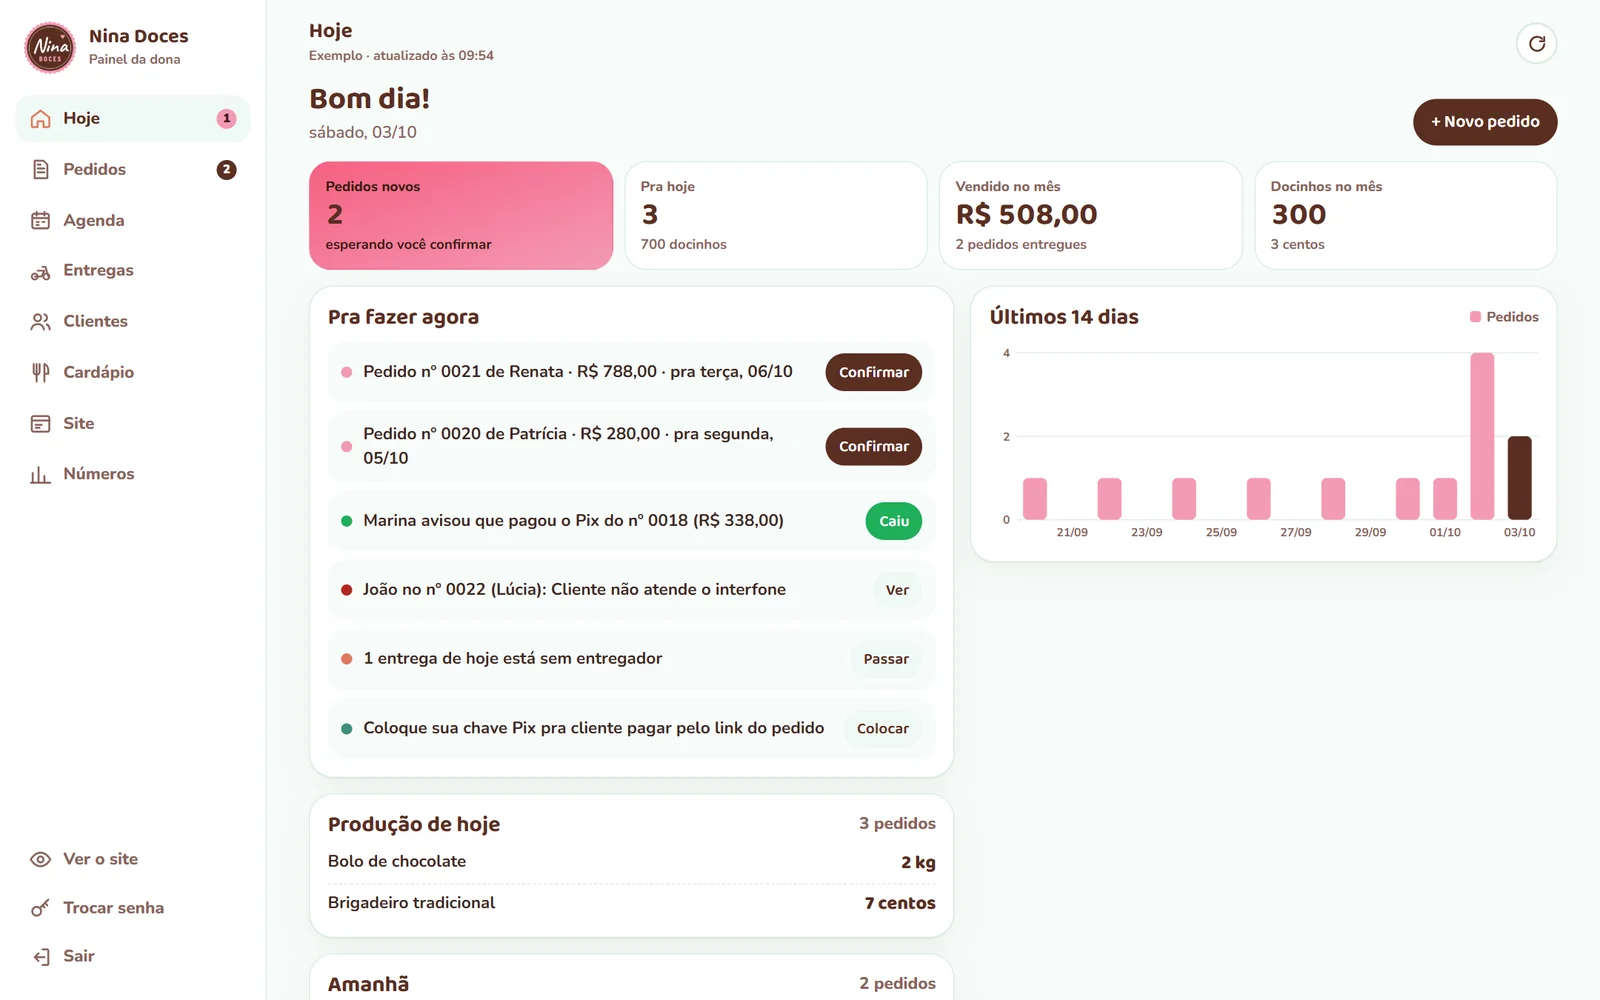1600x1000 pixels.
Task: Click the browser icon beside Site
Action: click(40, 424)
